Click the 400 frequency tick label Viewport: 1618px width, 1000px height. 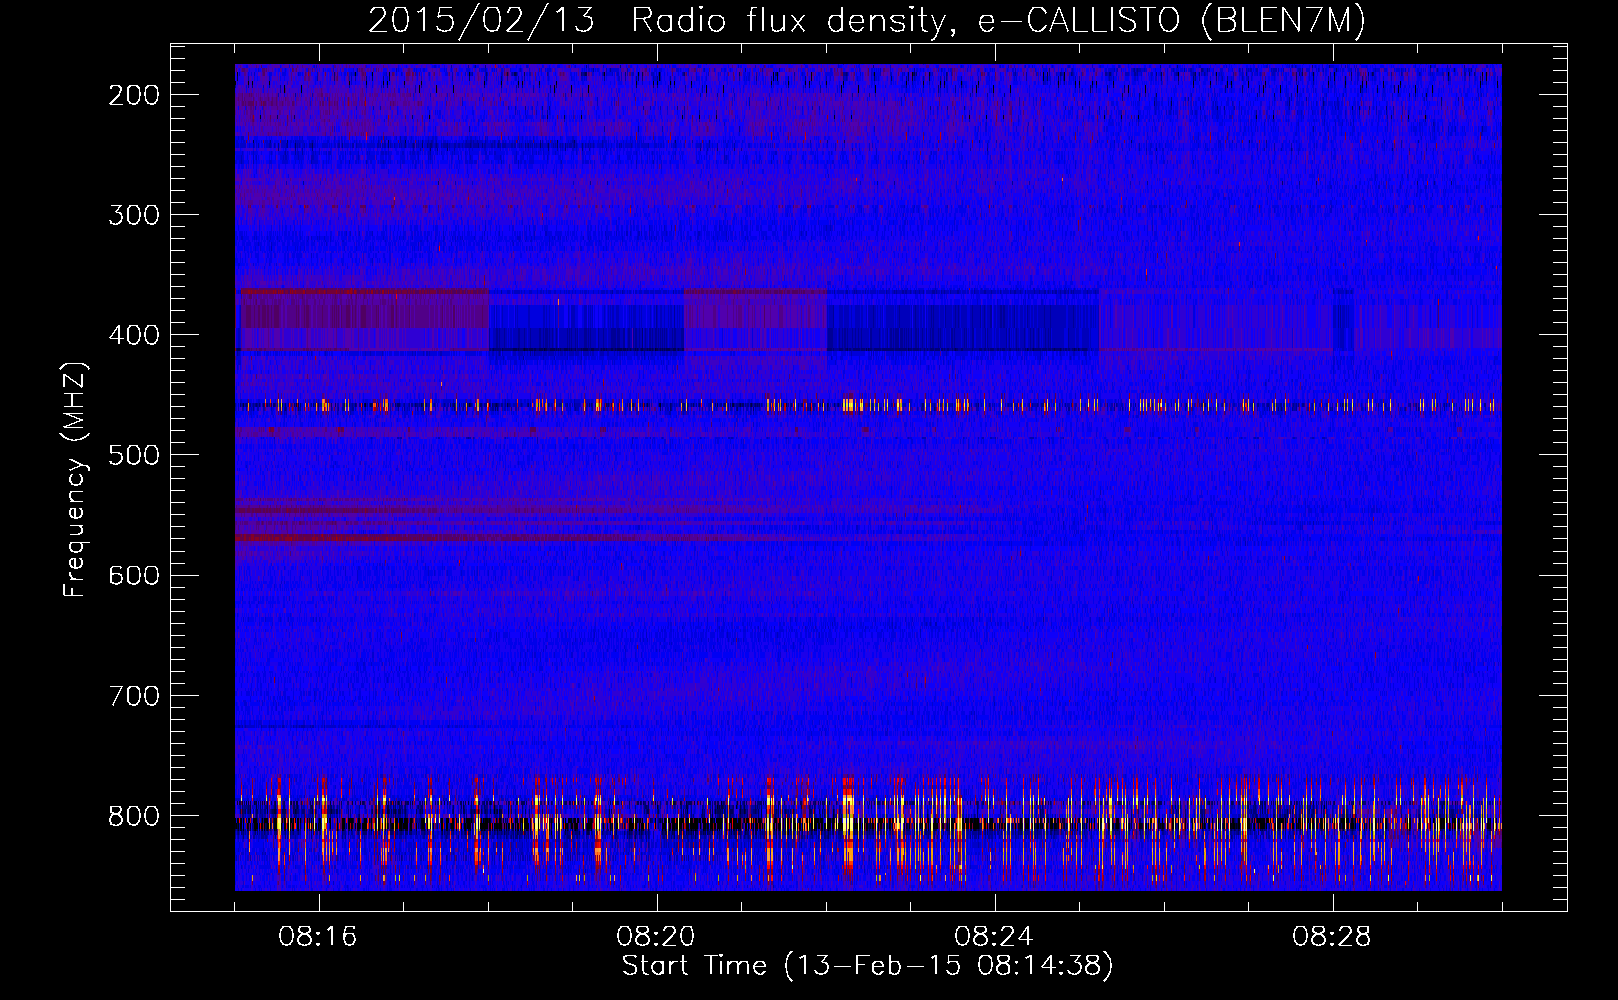pos(134,335)
